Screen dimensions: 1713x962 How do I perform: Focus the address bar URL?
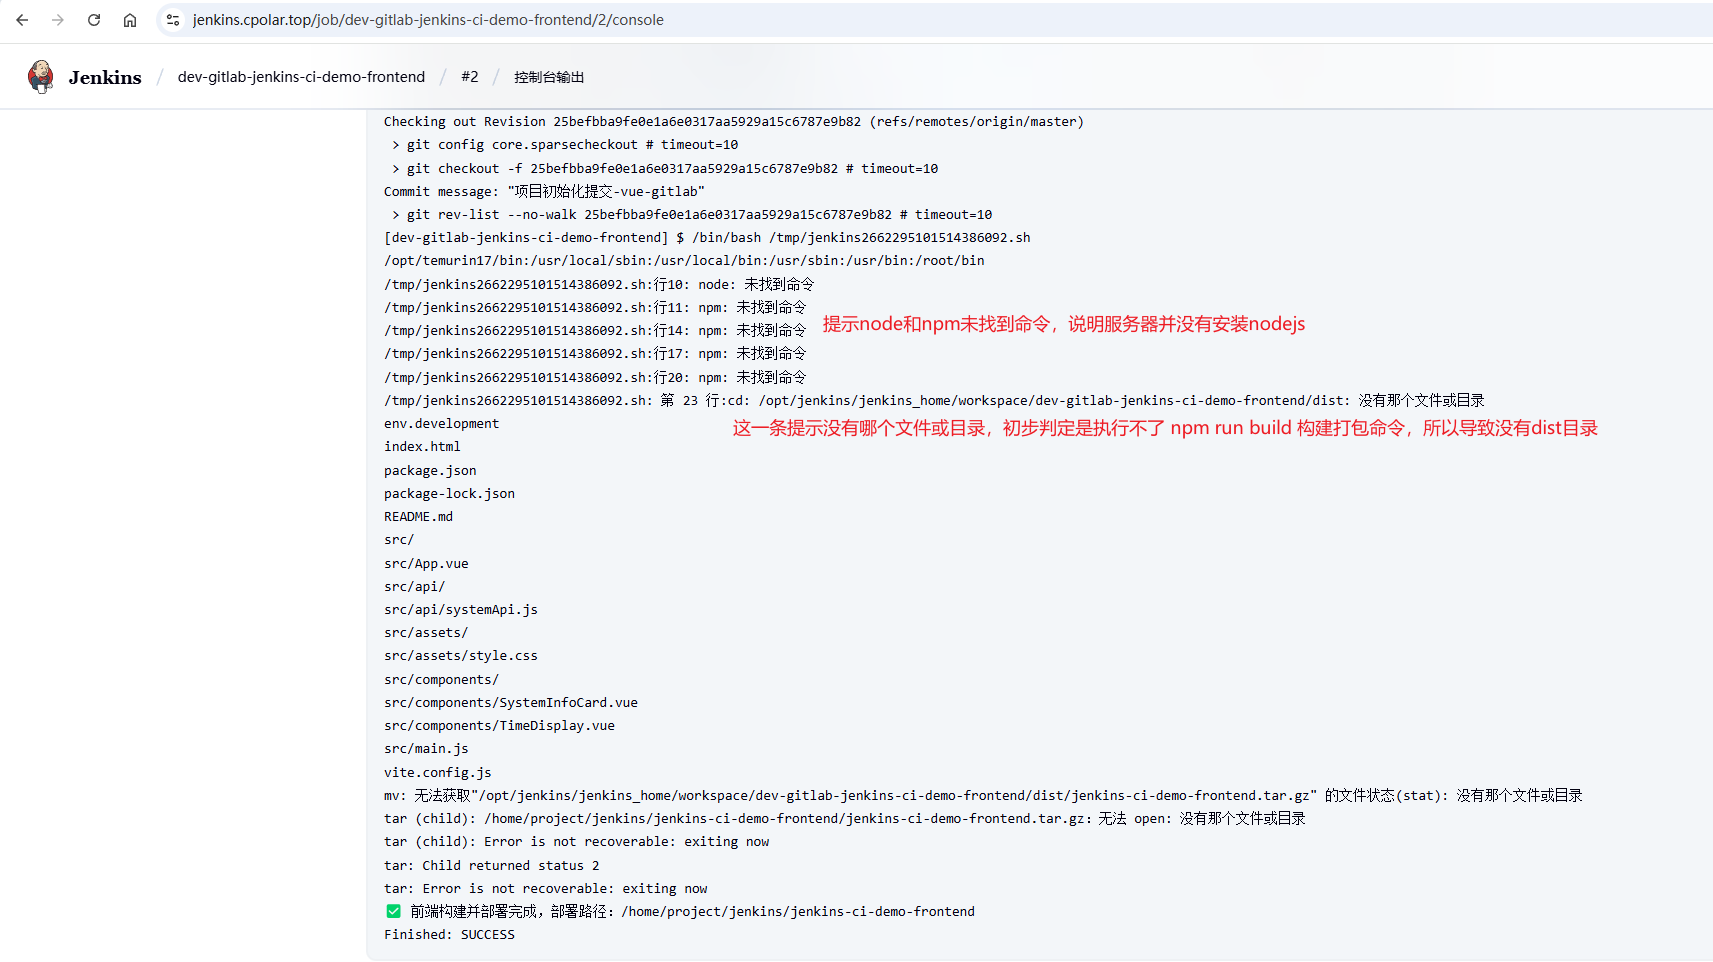click(x=428, y=20)
